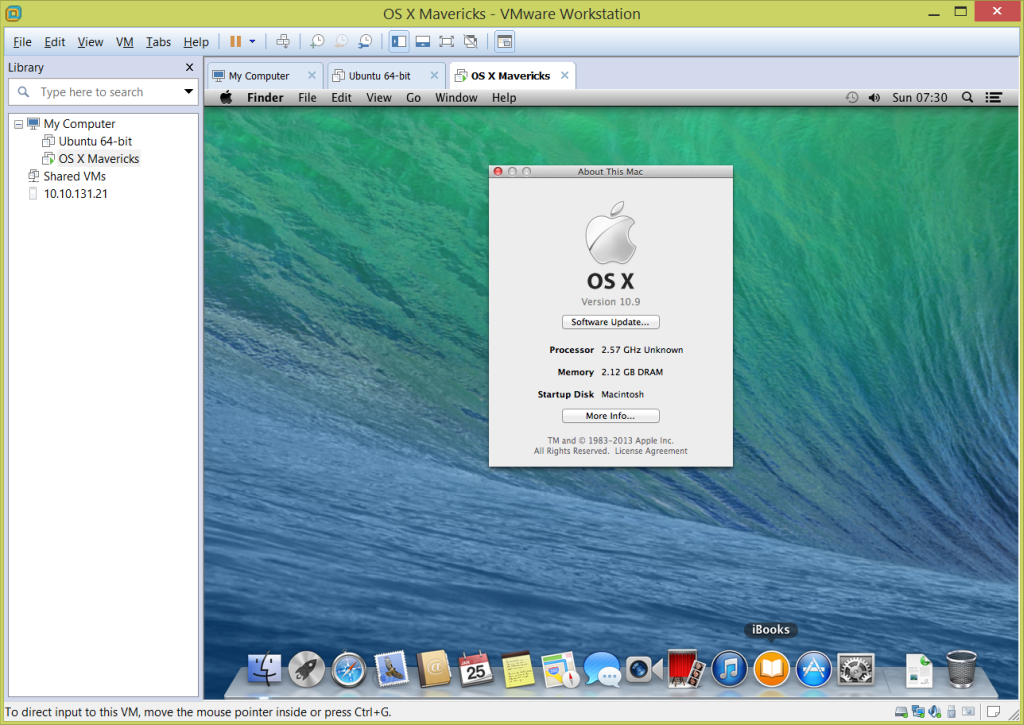Toggle the thumbnail bar view button
The height and width of the screenshot is (725, 1024).
pos(423,42)
